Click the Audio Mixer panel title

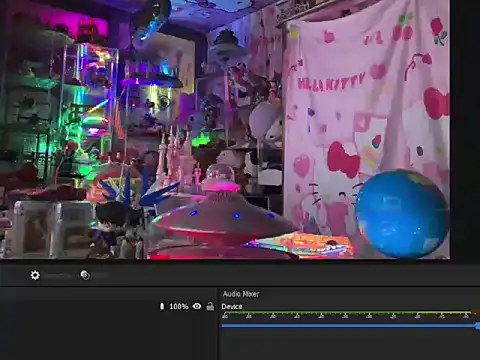pyautogui.click(x=241, y=294)
